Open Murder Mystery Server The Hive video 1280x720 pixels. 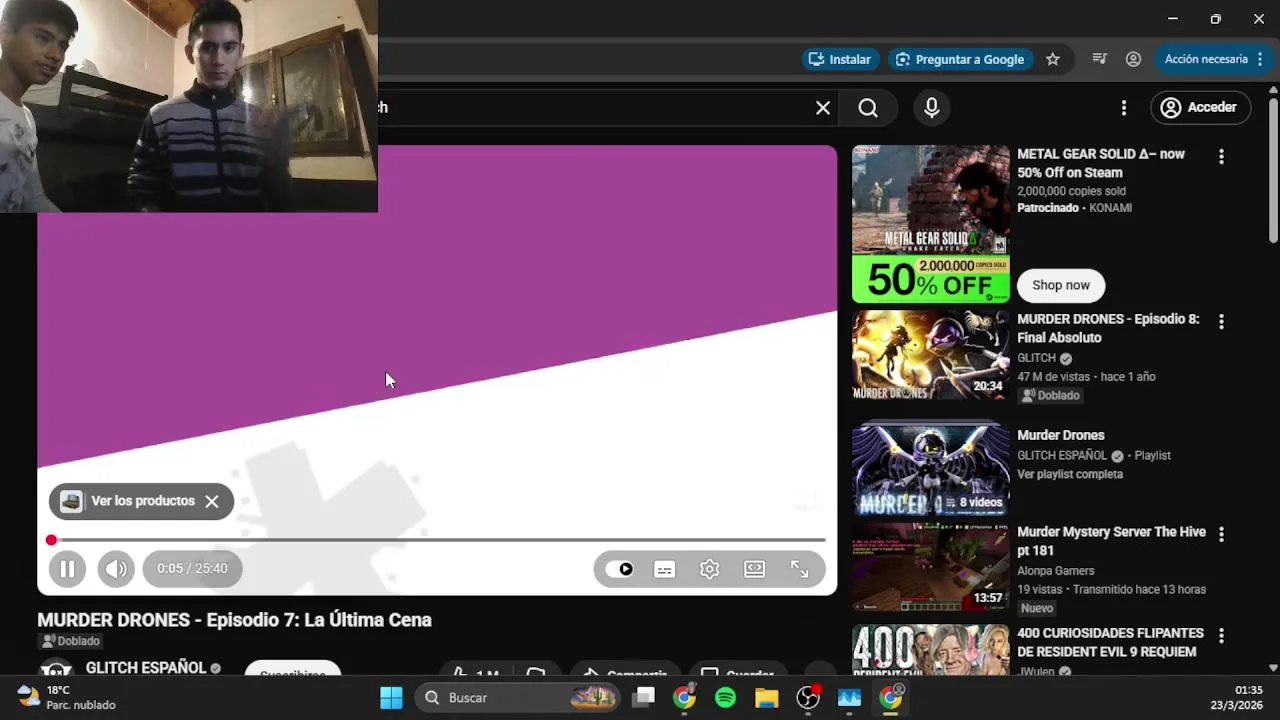(x=931, y=567)
